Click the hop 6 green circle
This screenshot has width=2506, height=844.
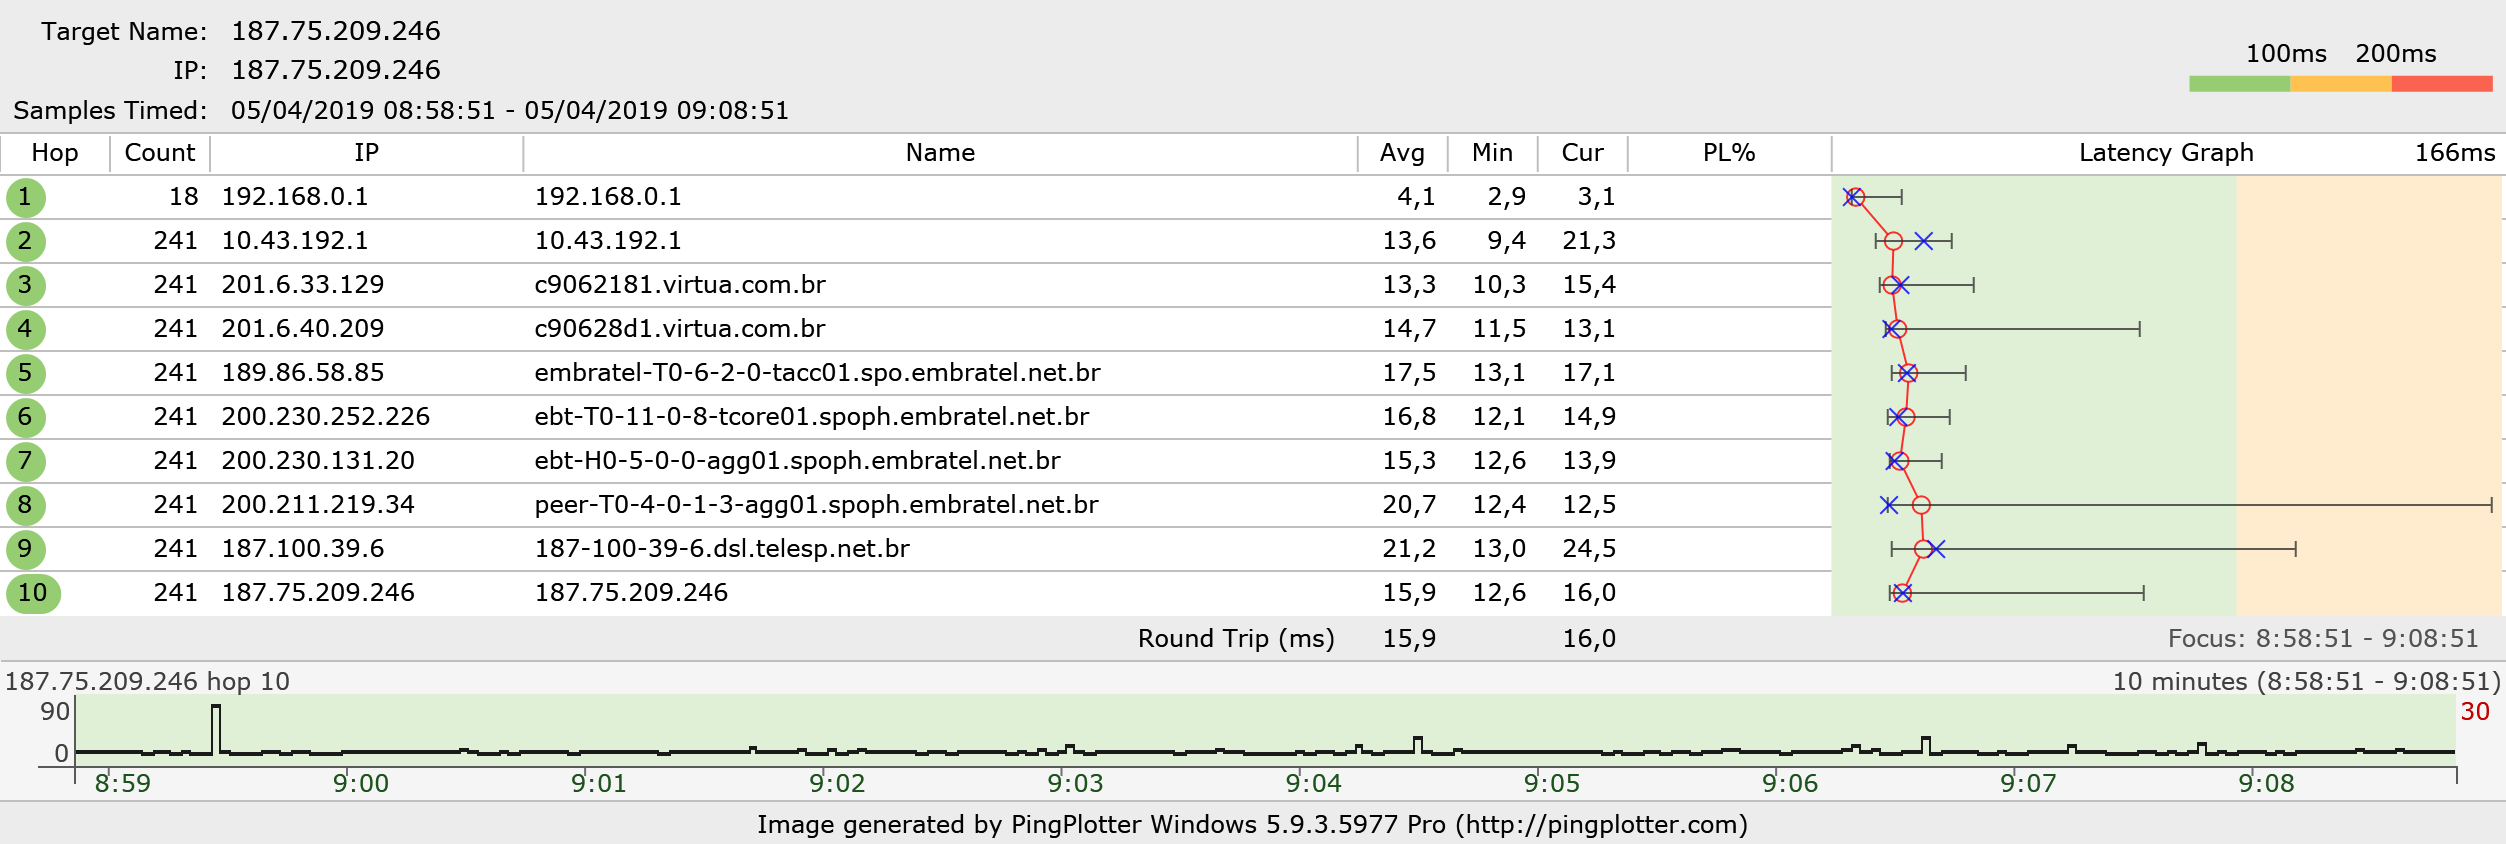pyautogui.click(x=25, y=417)
